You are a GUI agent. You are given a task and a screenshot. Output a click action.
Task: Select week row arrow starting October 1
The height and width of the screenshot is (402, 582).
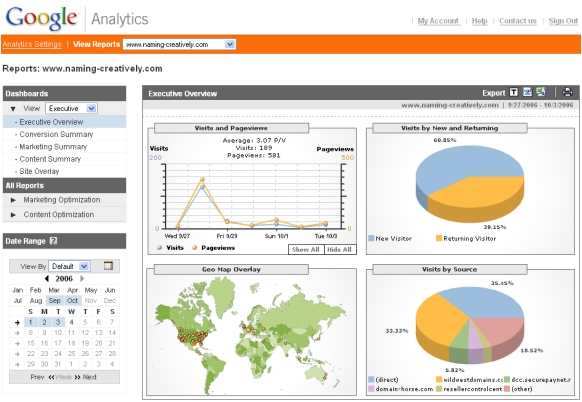(x=17, y=323)
